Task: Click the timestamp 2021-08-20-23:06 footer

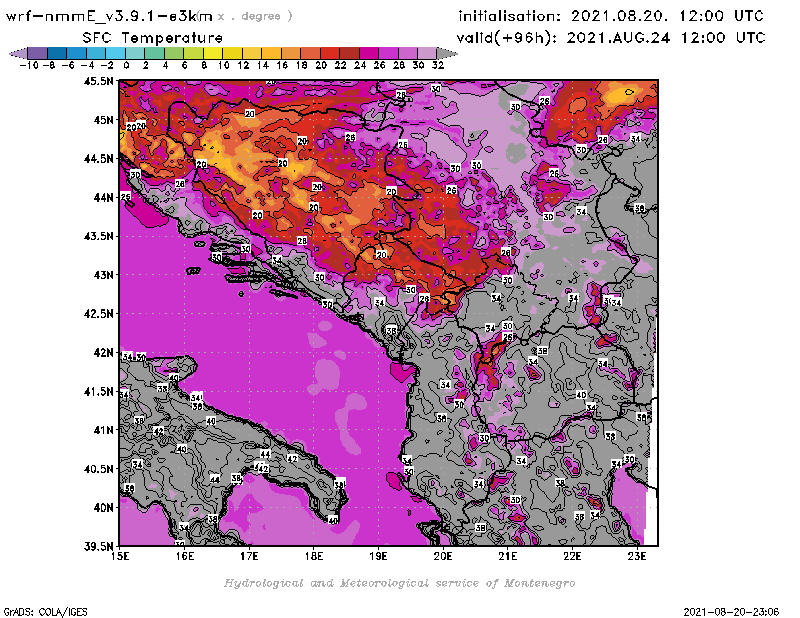Action: click(x=731, y=612)
